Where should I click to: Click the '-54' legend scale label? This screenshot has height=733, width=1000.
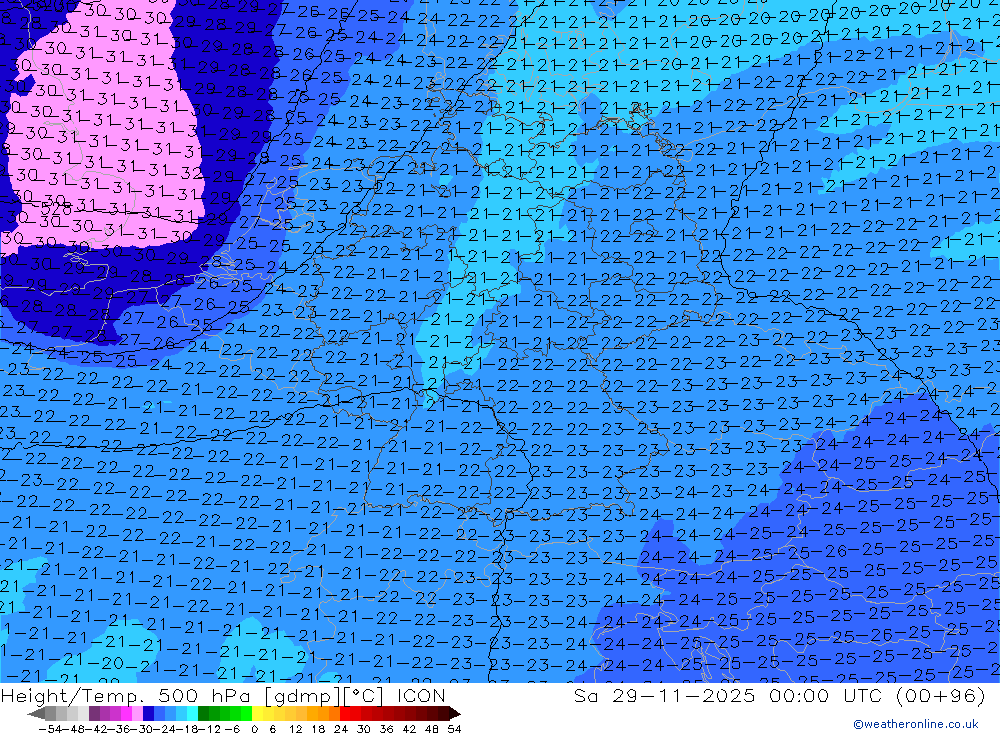[x=51, y=729]
